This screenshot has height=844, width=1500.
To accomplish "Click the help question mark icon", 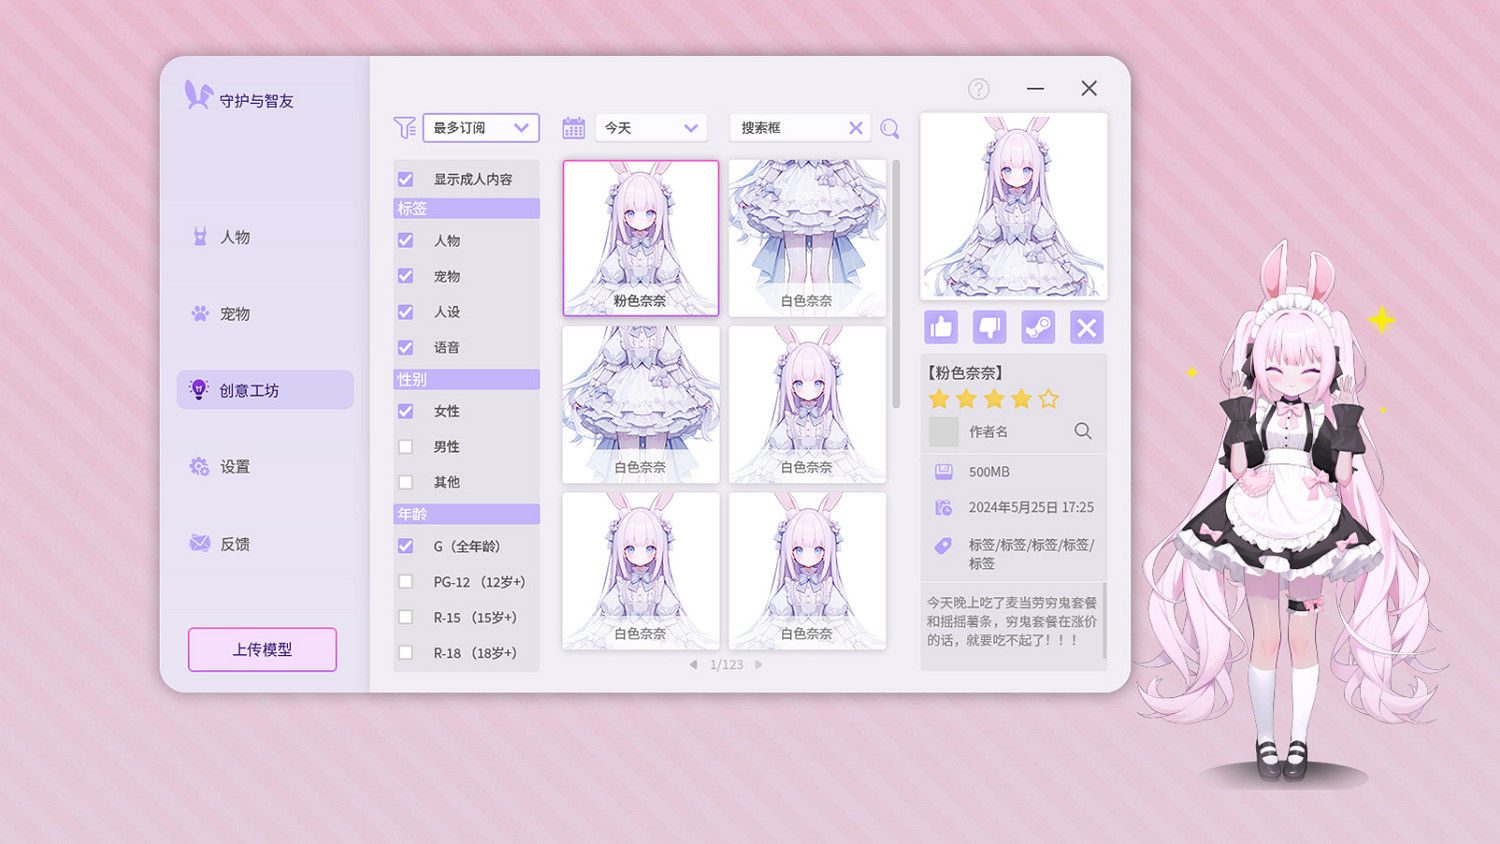I will tap(979, 88).
